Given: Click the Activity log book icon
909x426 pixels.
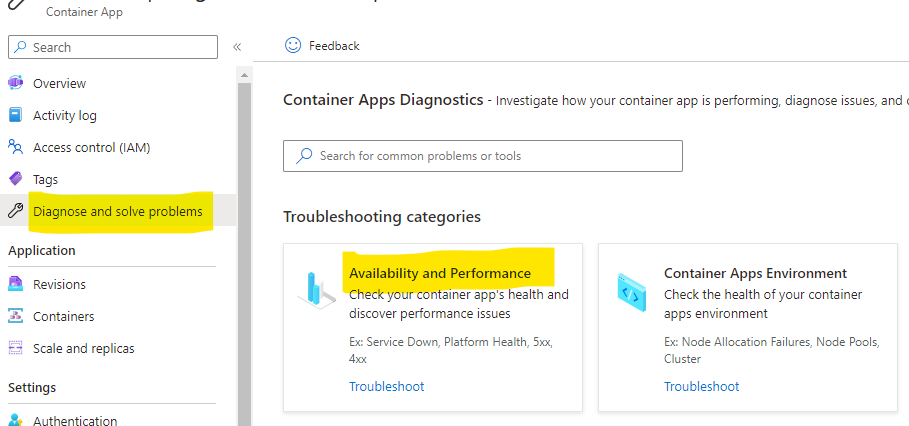Looking at the screenshot, I should pyautogui.click(x=15, y=115).
